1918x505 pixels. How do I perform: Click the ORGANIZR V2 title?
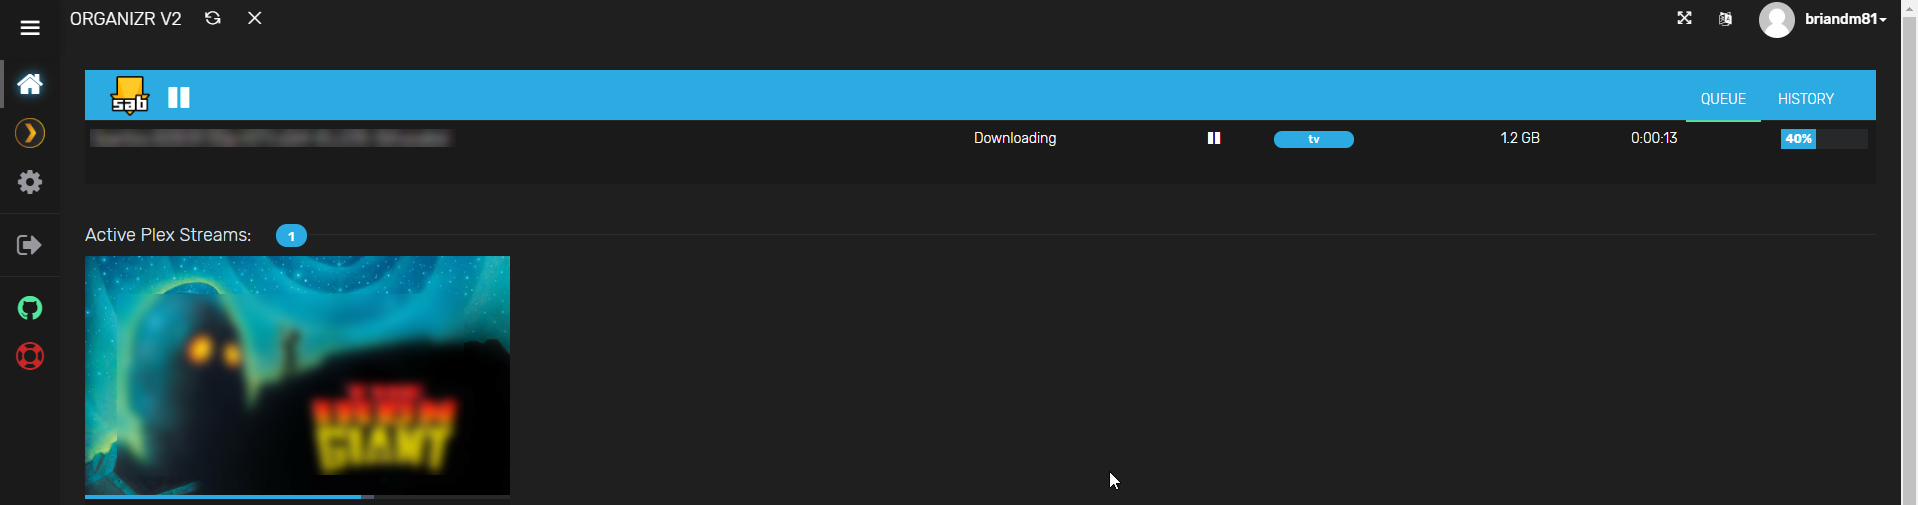[x=126, y=19]
